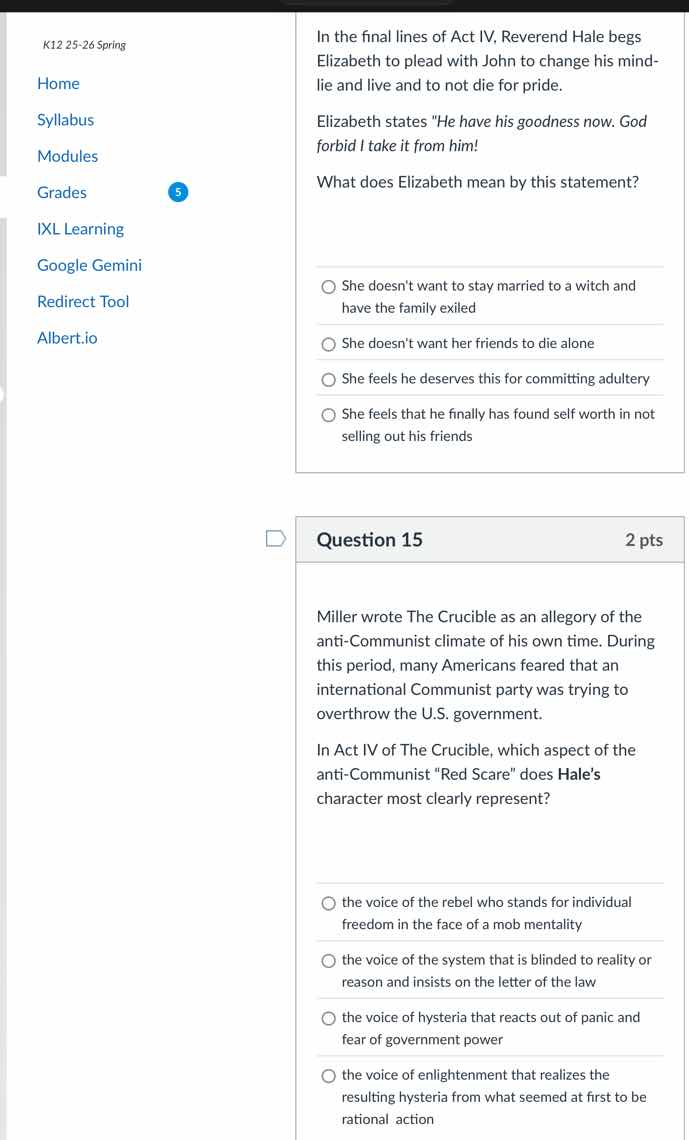Click the flag icon beside Question 15

(275, 540)
